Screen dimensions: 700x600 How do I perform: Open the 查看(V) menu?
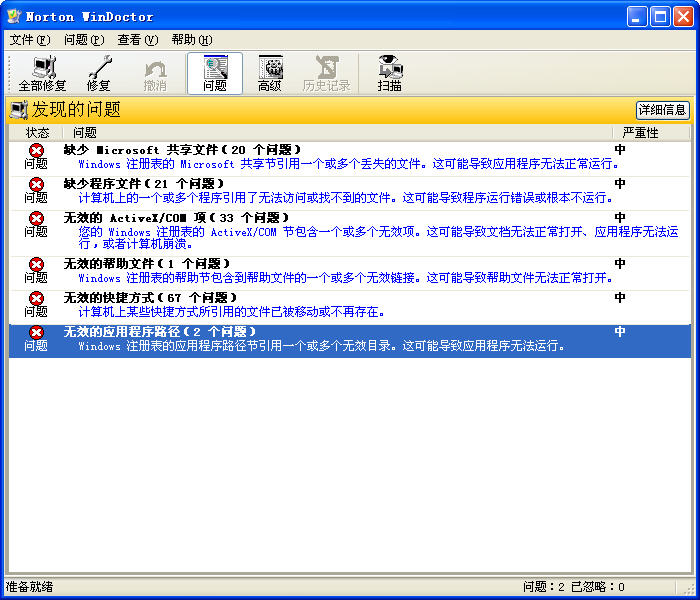pyautogui.click(x=137, y=40)
